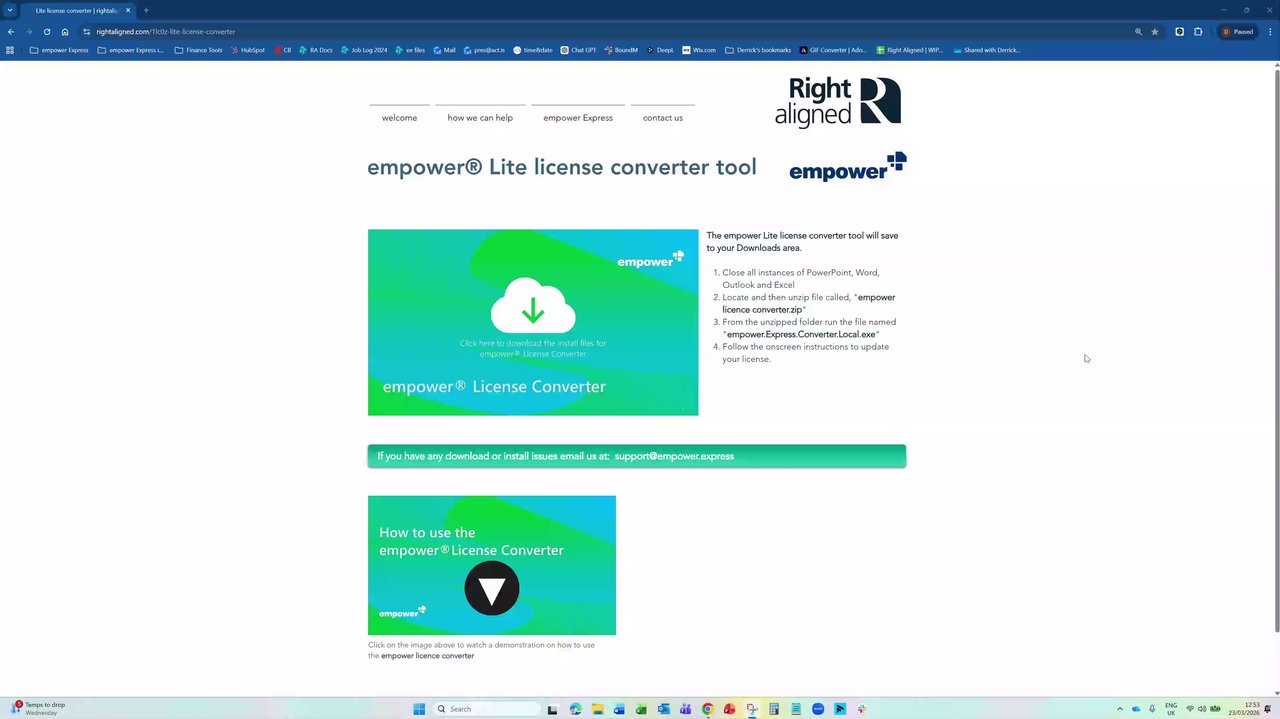Click the Paused profile button

(1238, 32)
